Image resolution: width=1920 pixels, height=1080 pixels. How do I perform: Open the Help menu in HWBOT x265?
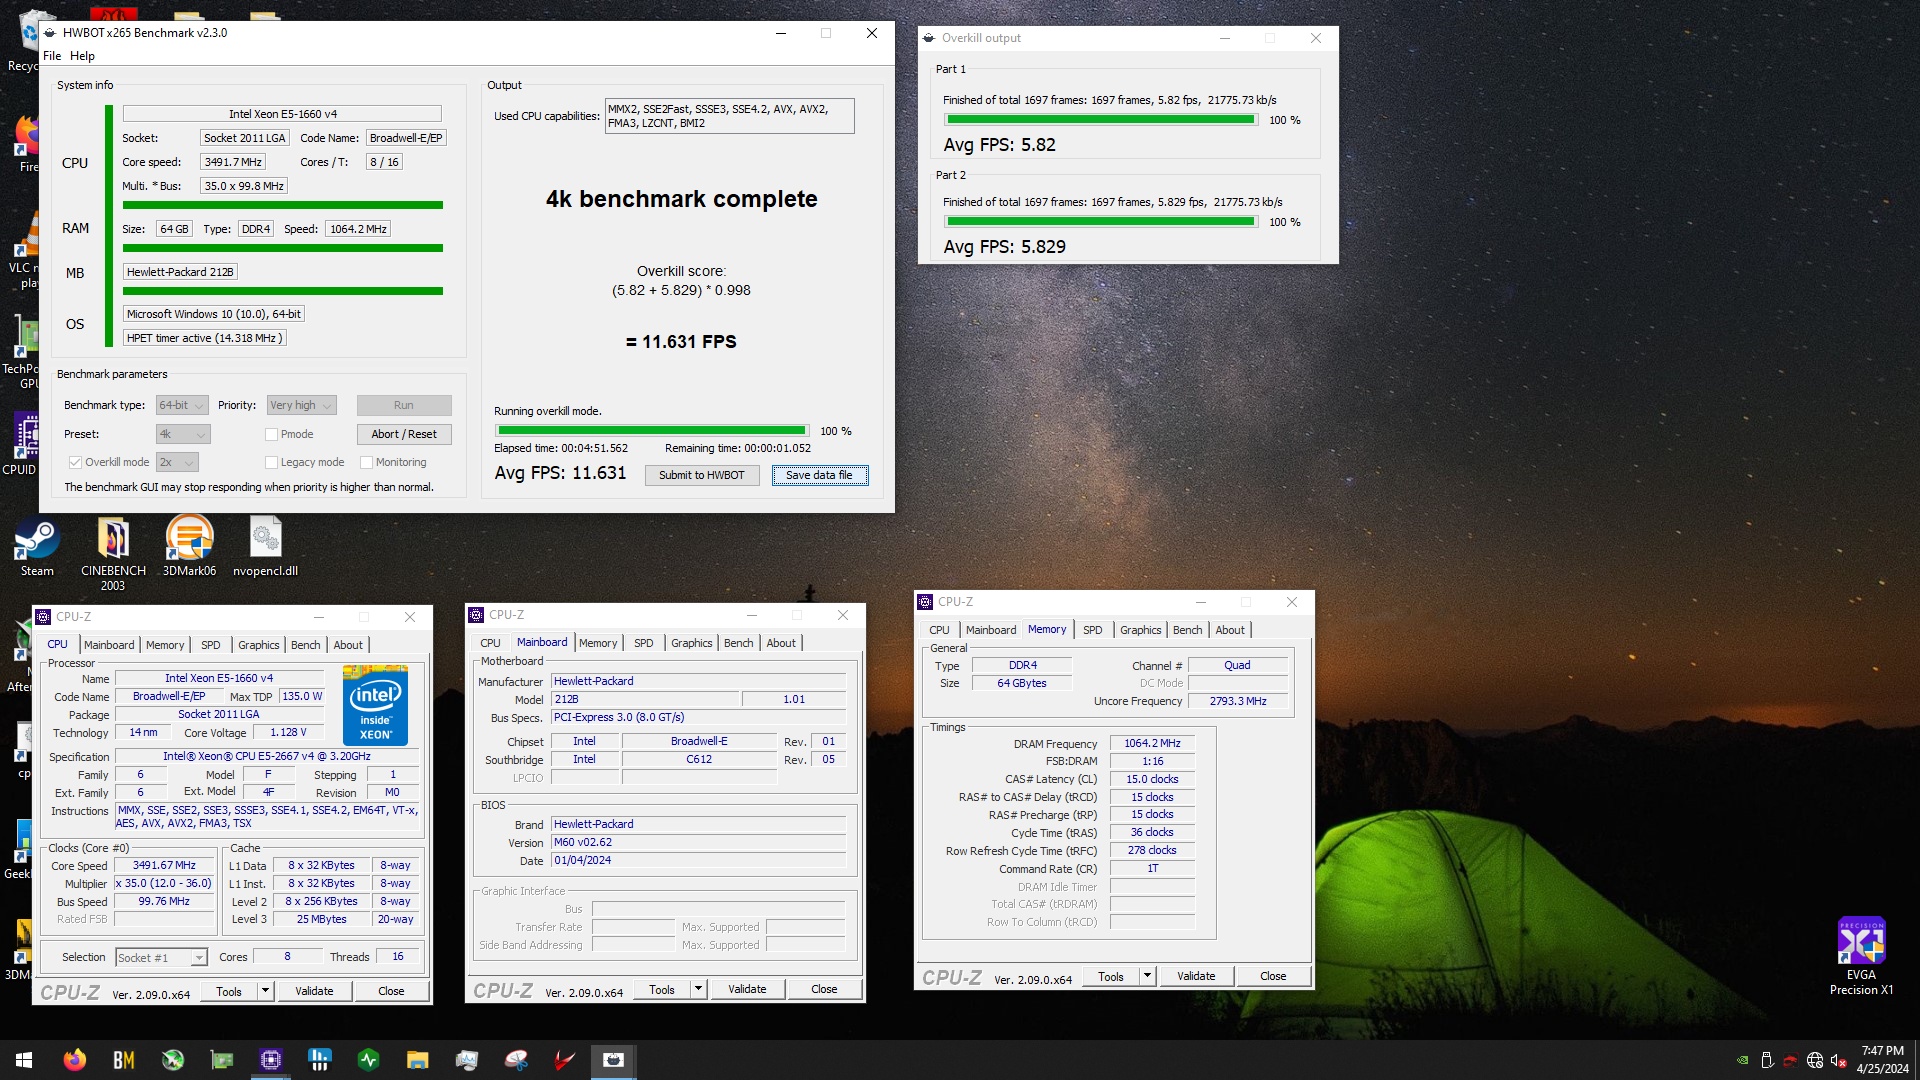coord(82,56)
